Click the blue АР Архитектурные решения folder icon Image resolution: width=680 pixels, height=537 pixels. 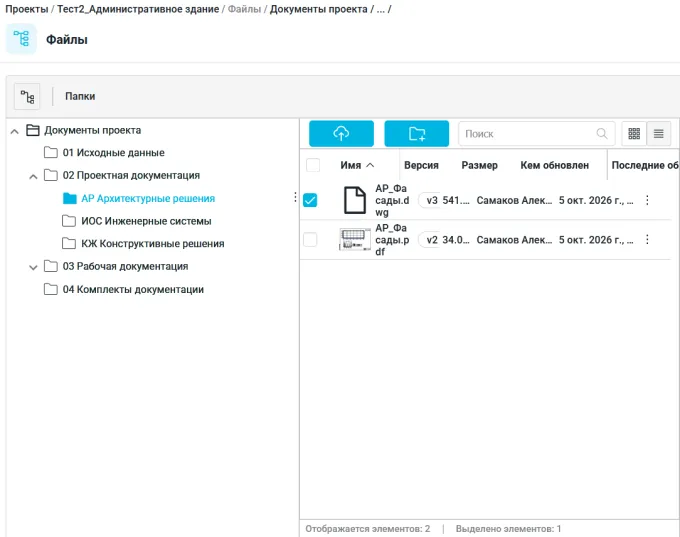[69, 198]
